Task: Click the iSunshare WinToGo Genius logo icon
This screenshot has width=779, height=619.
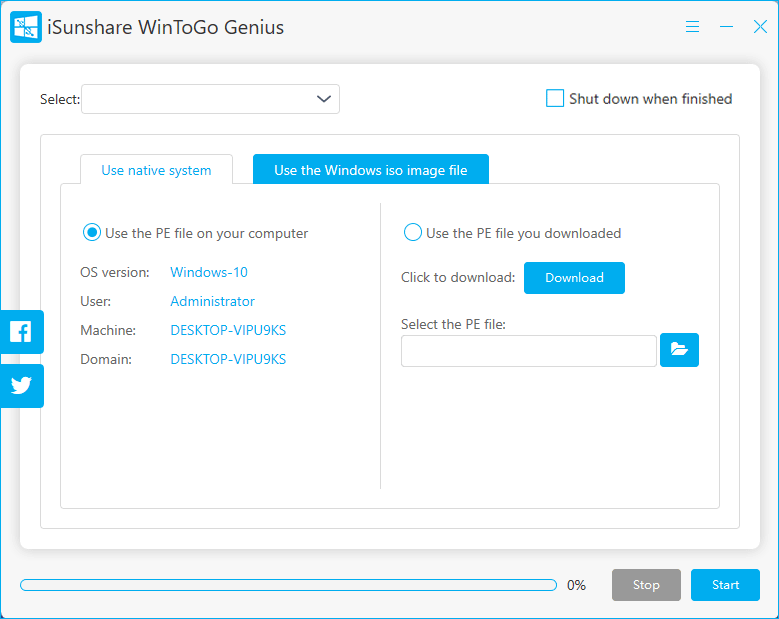Action: 26,27
